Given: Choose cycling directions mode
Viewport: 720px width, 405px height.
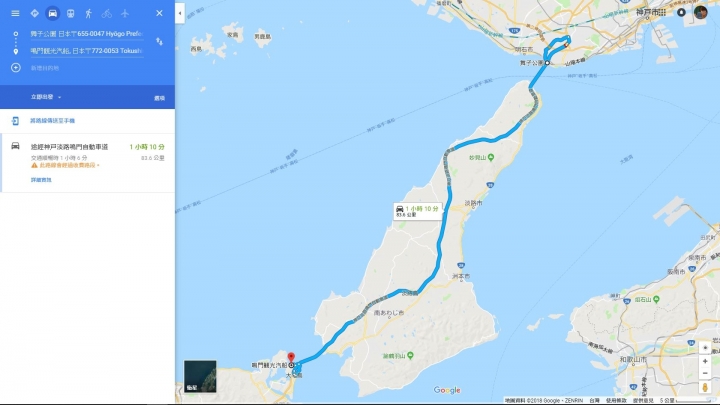Looking at the screenshot, I should [x=107, y=13].
